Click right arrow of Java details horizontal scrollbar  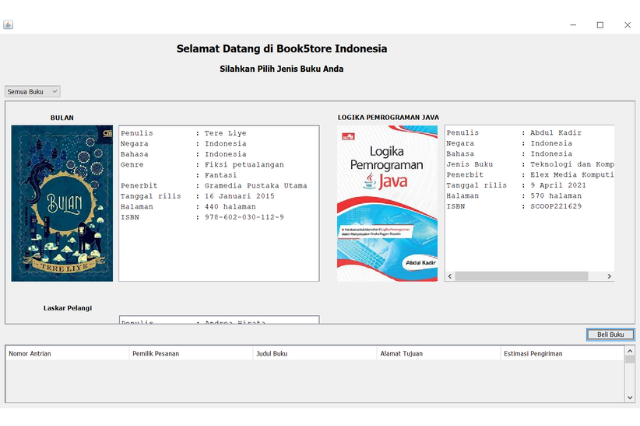coord(609,276)
